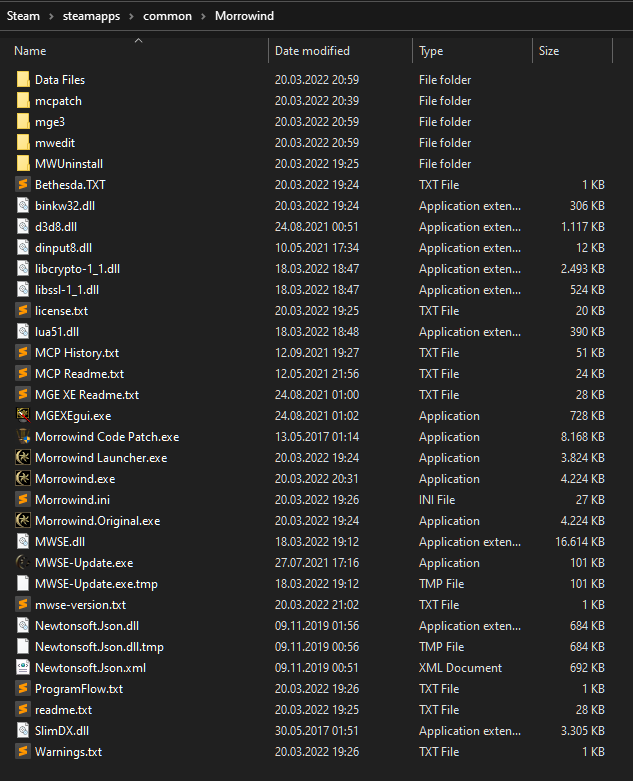Select the Newtonsoft.Json.xml document icon
Viewport: 633px width, 781px height.
click(x=24, y=668)
